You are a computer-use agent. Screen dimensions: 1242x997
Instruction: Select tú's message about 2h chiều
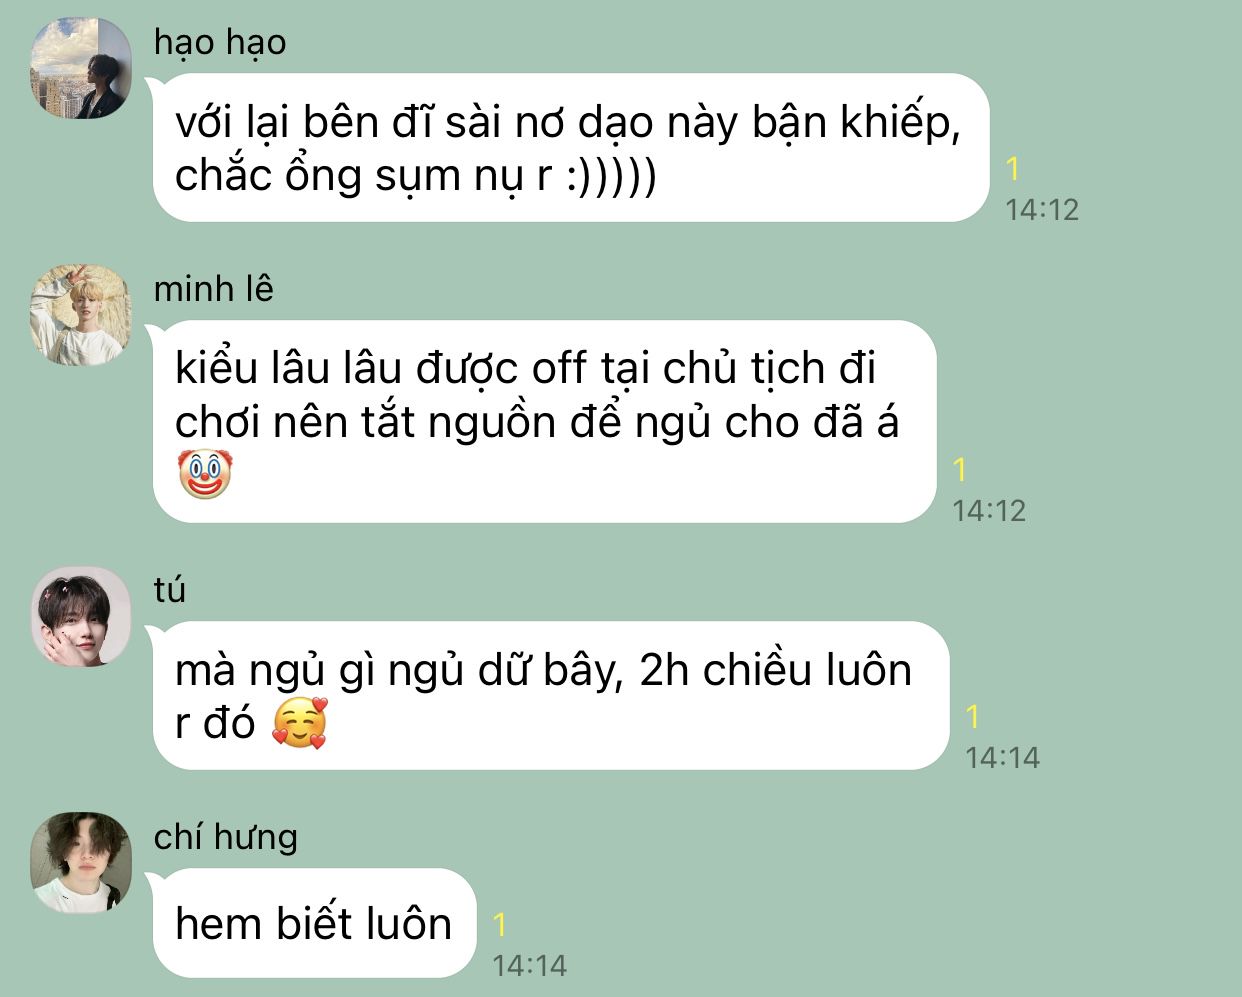coord(550,696)
